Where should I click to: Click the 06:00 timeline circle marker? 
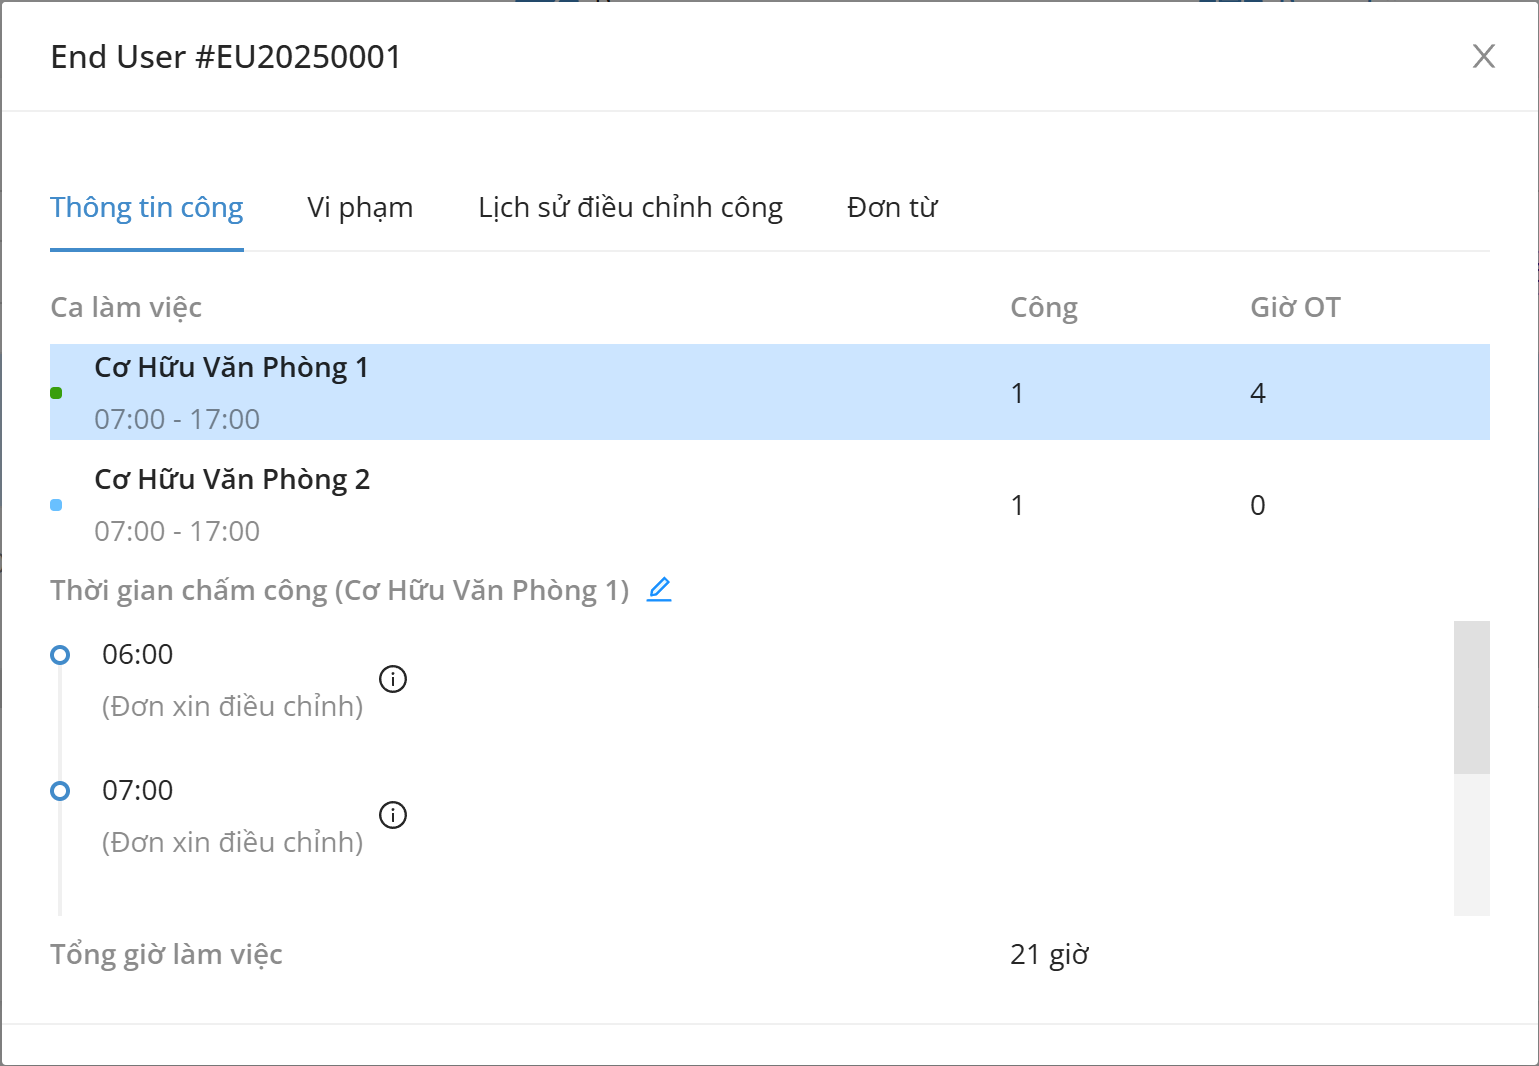pos(60,655)
